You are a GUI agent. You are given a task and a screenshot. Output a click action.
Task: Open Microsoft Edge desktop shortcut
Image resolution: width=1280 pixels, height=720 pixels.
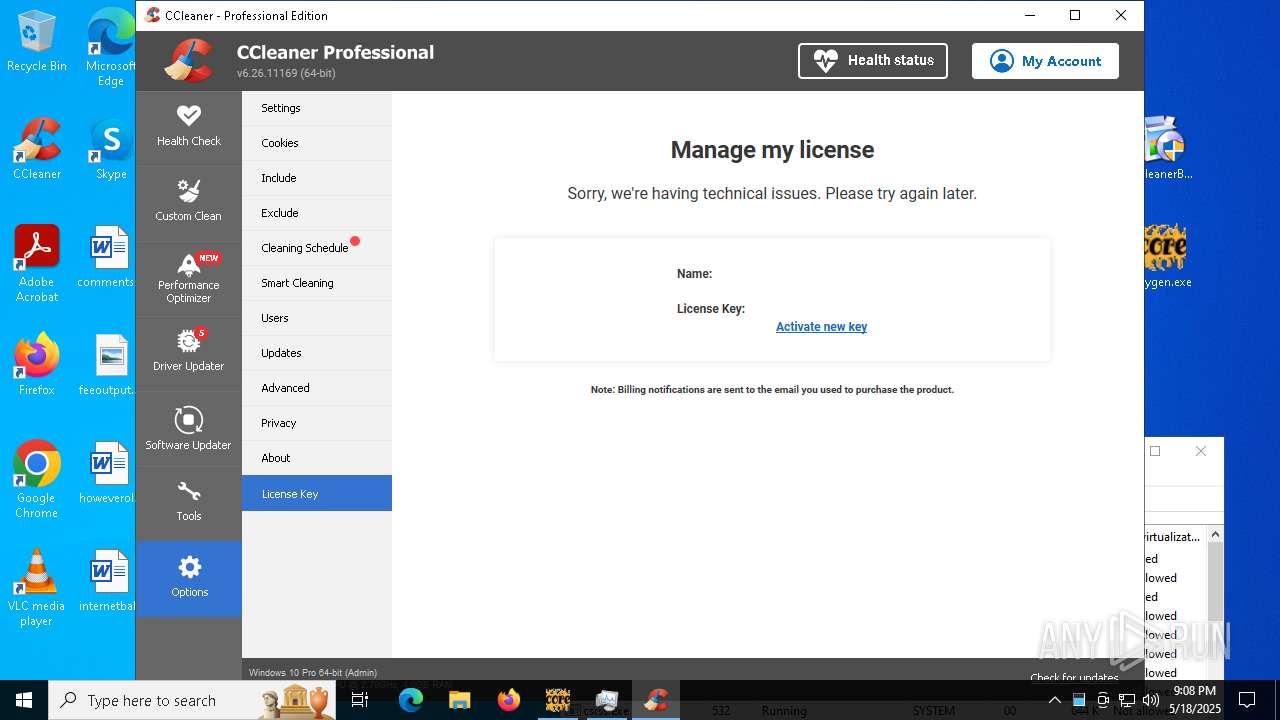coord(111,48)
